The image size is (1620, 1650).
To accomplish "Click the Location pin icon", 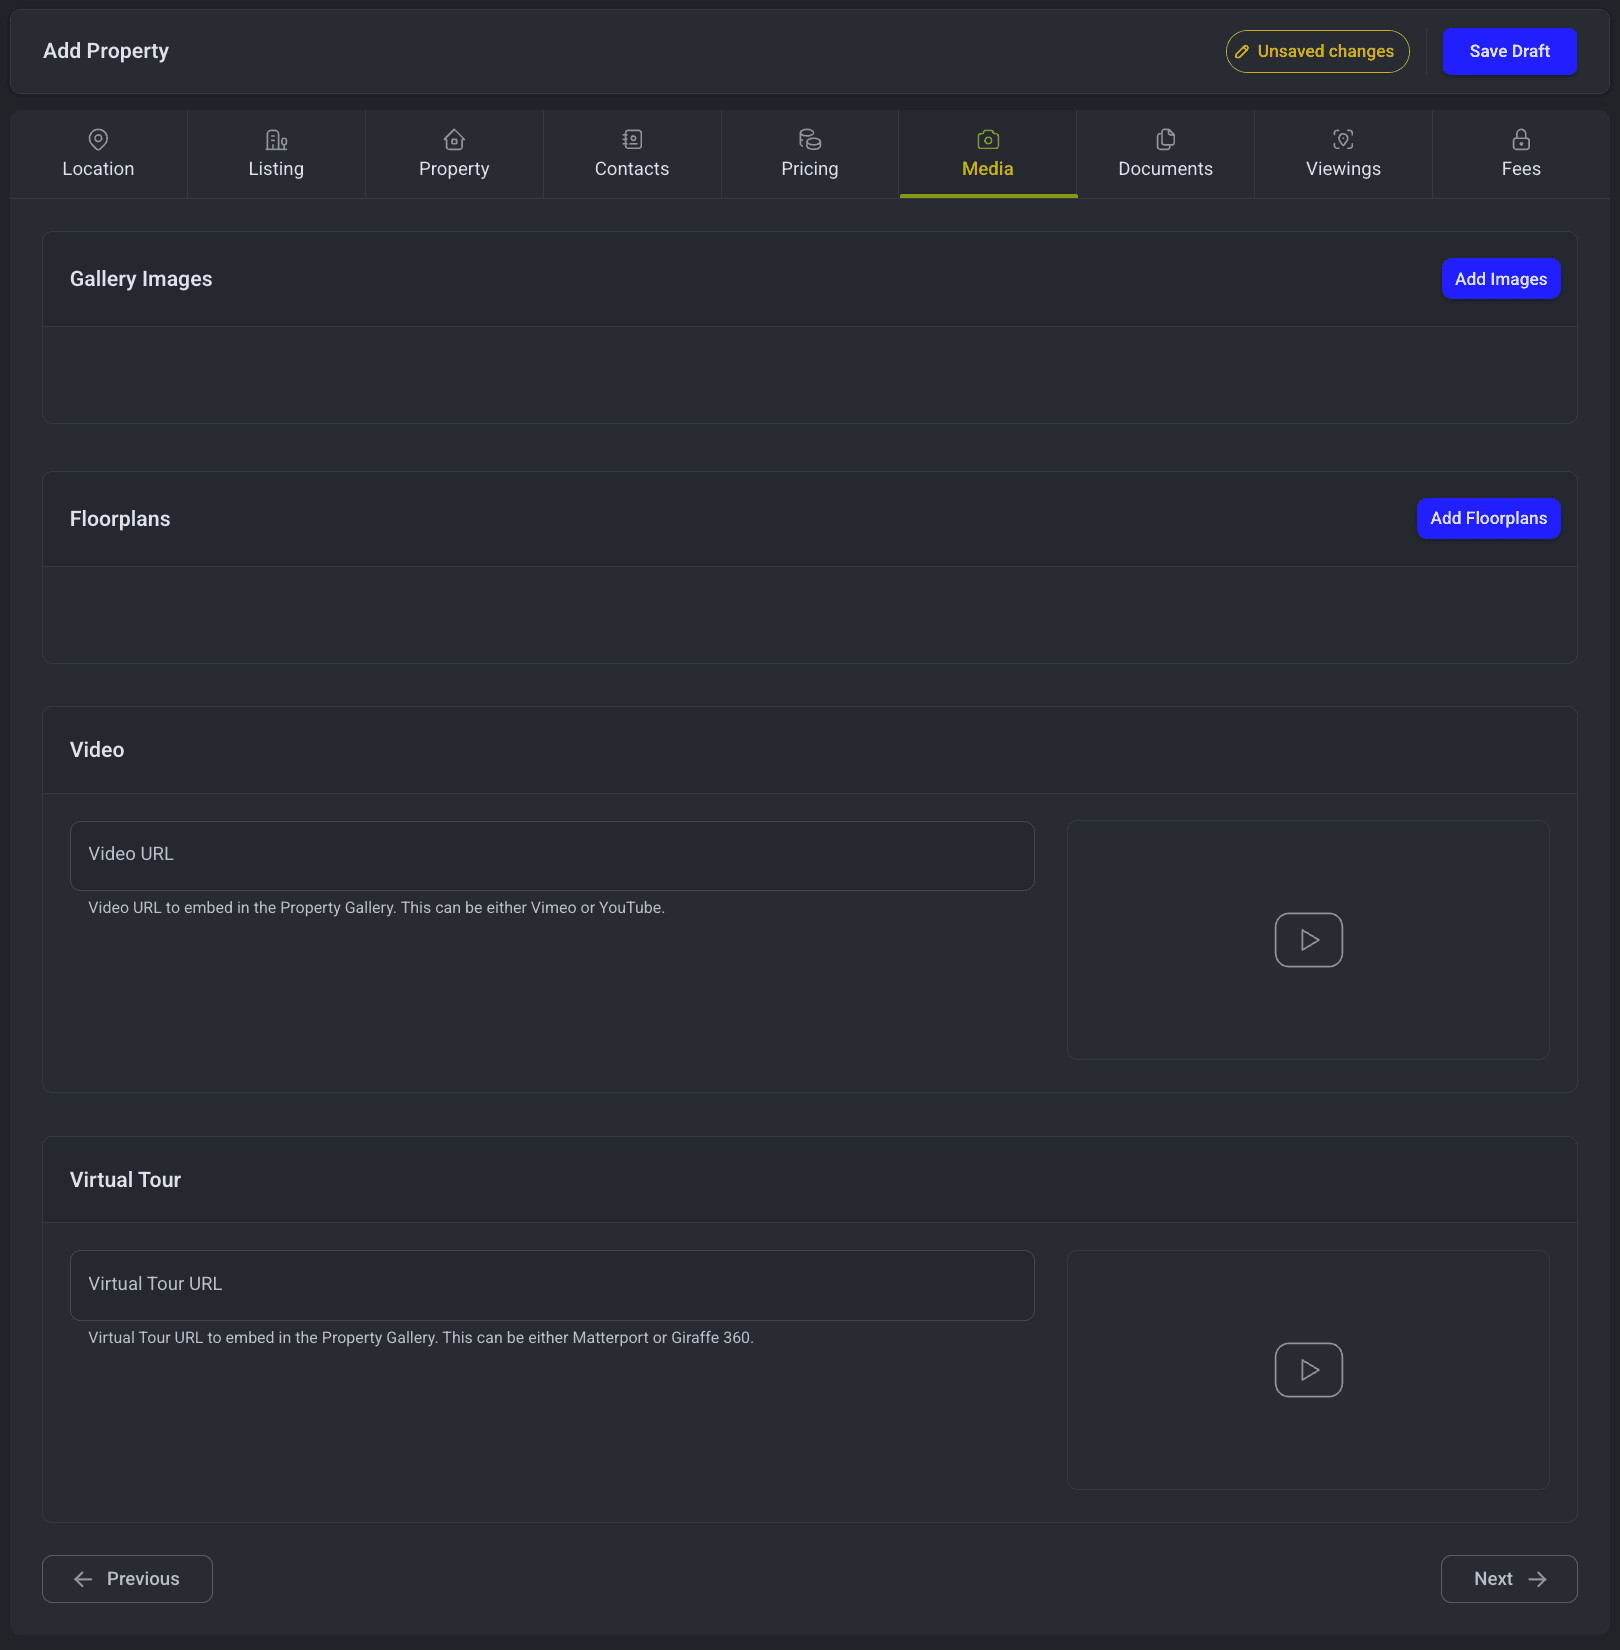I will tap(98, 139).
